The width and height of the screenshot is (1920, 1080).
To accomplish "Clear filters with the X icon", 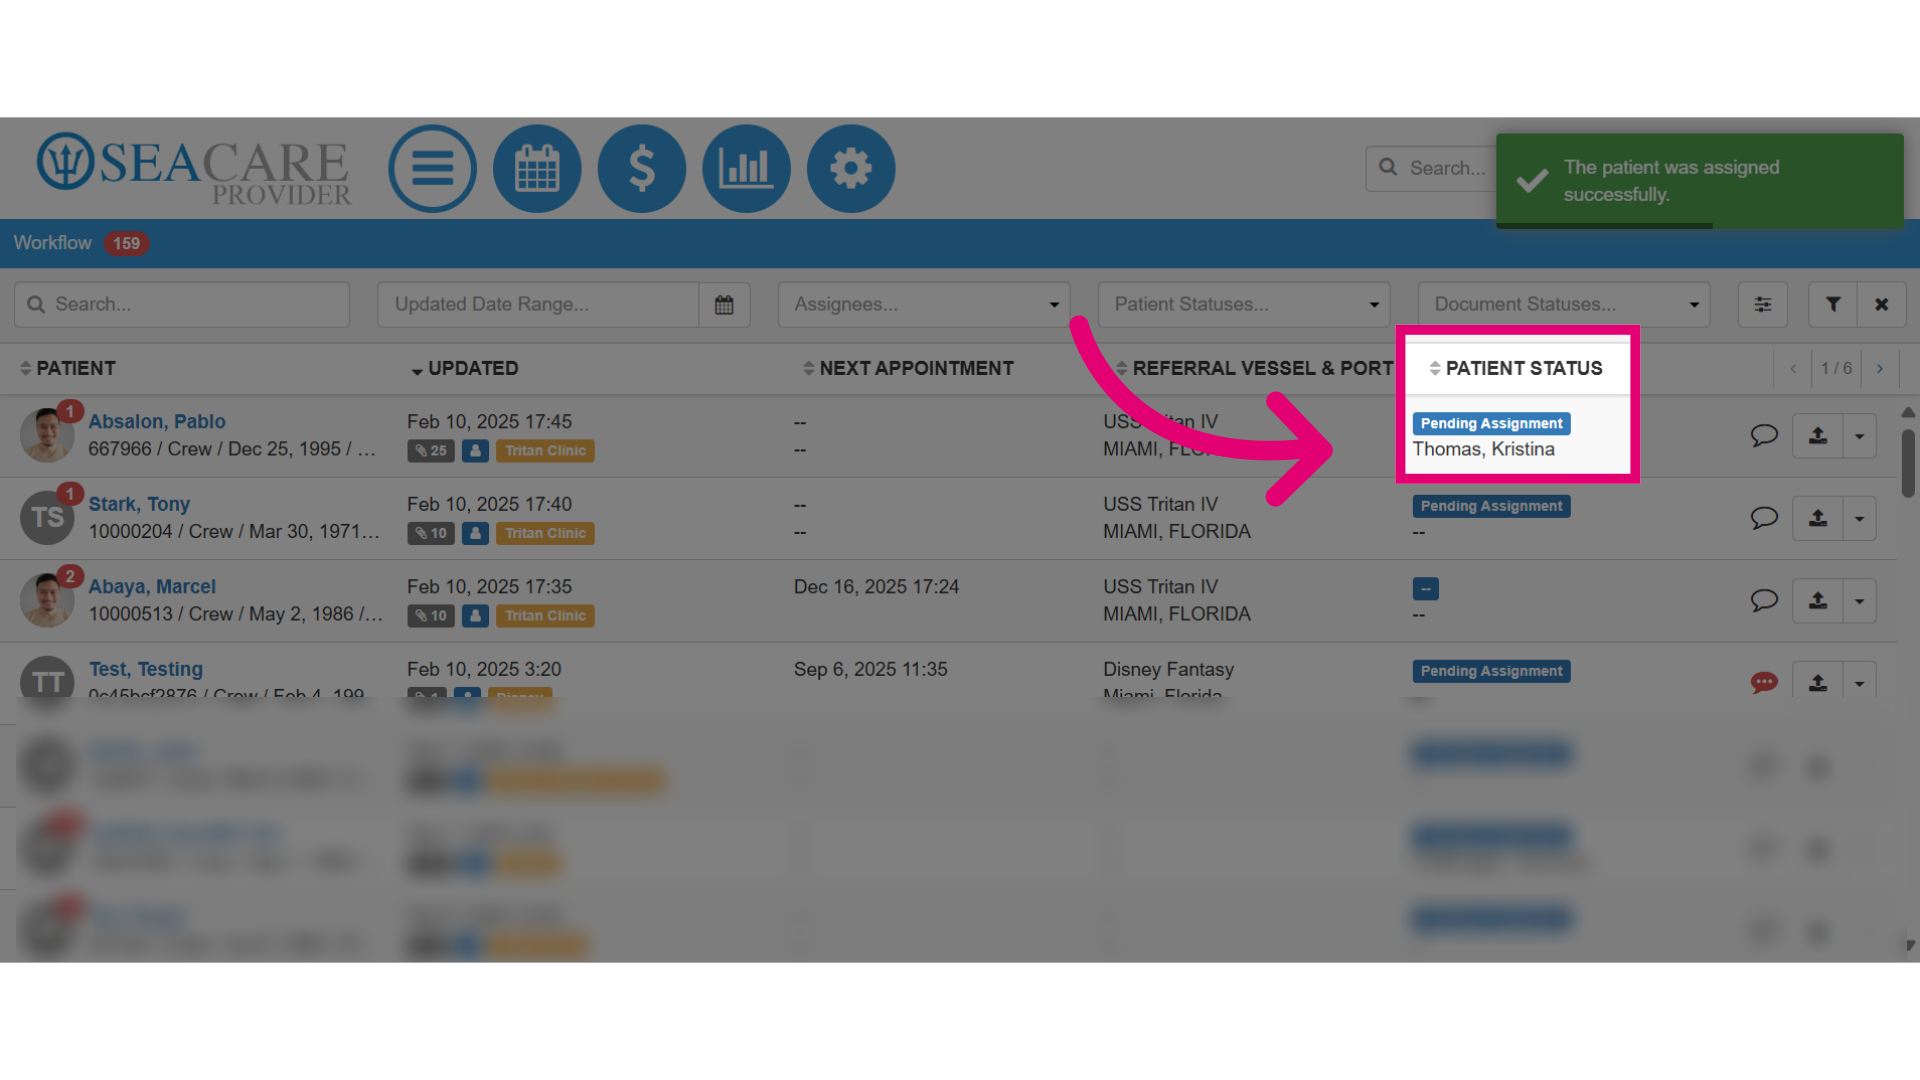I will pyautogui.click(x=1881, y=304).
